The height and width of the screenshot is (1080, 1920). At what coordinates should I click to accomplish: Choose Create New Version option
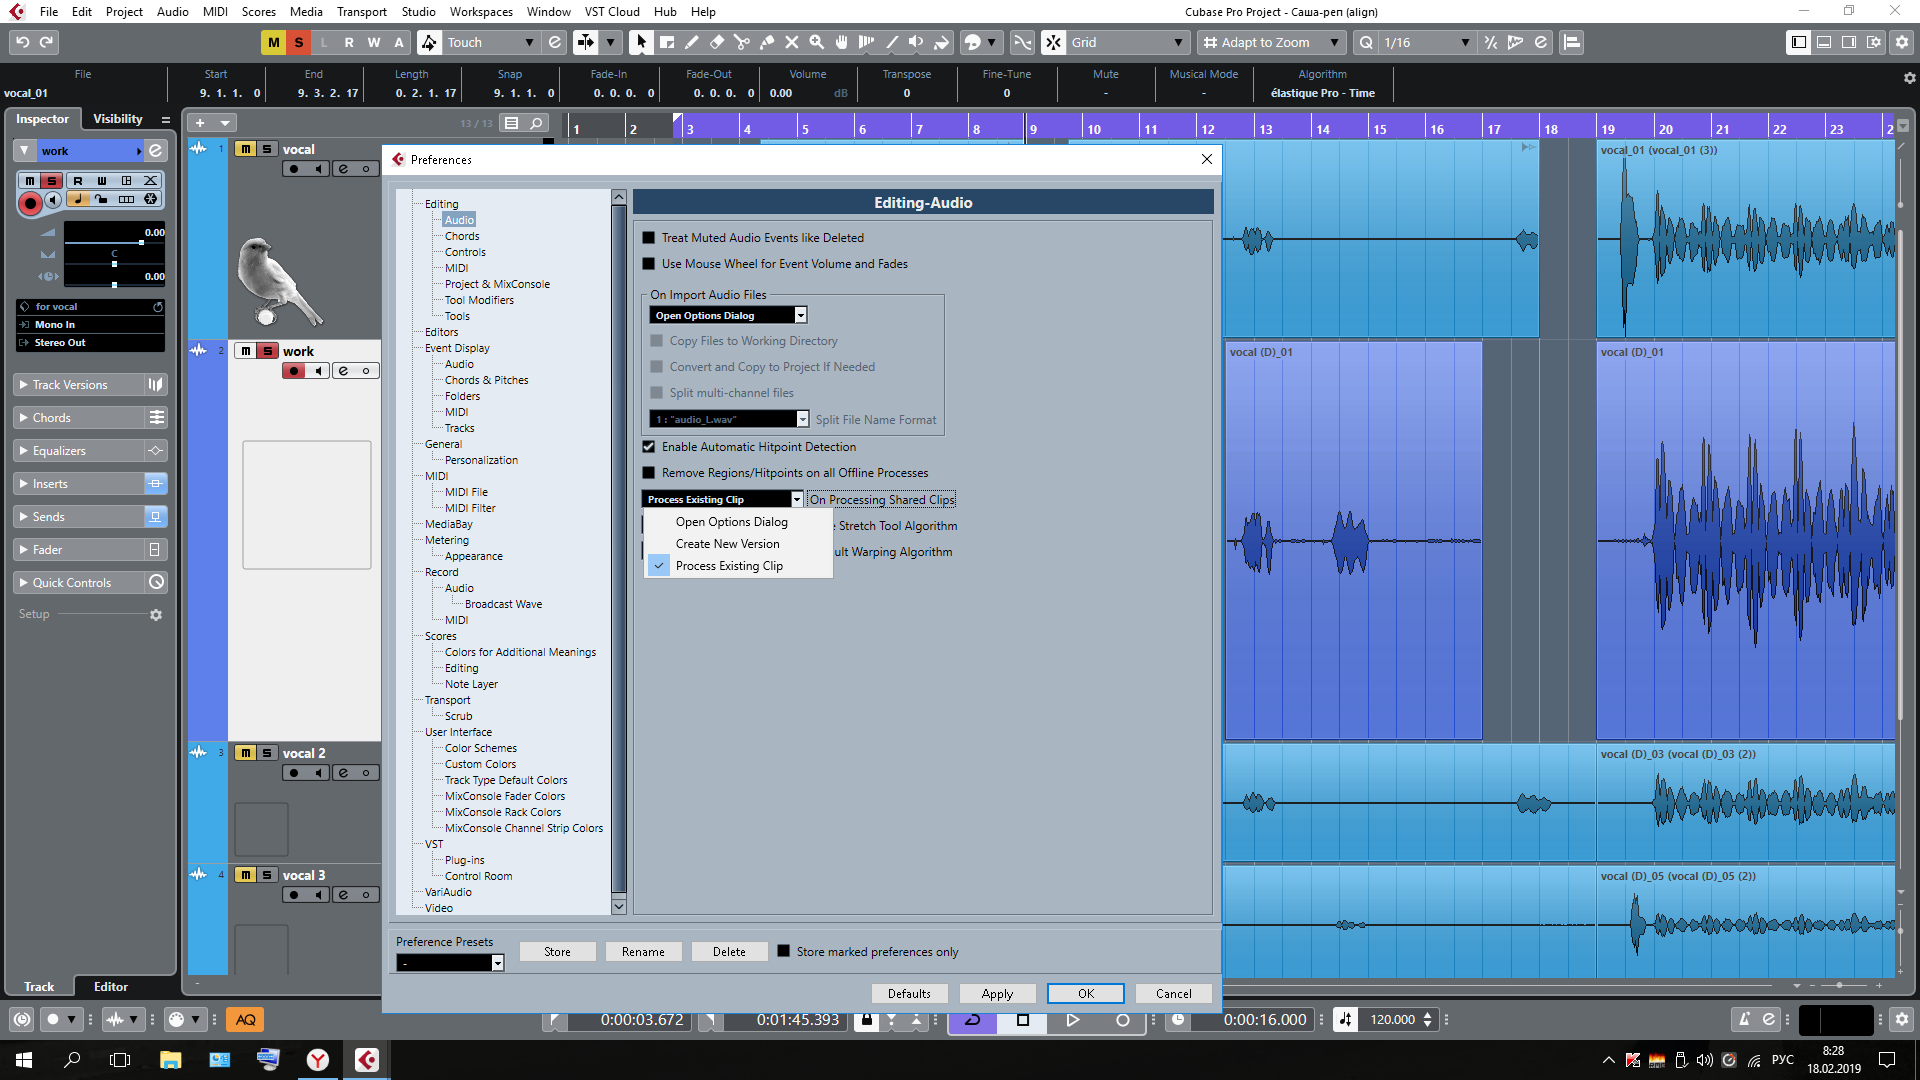point(727,544)
